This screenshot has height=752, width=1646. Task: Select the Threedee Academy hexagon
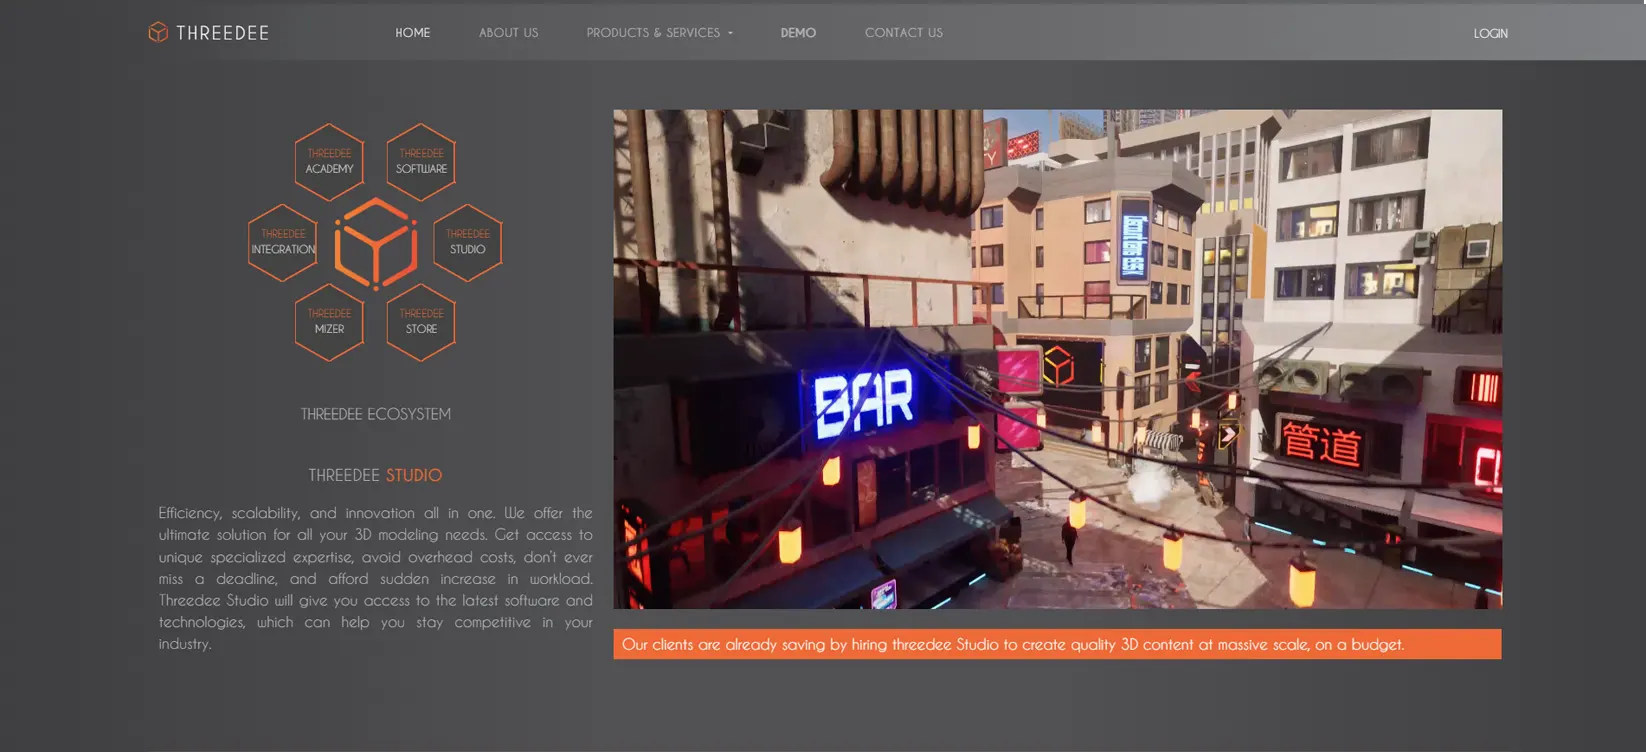(x=329, y=162)
